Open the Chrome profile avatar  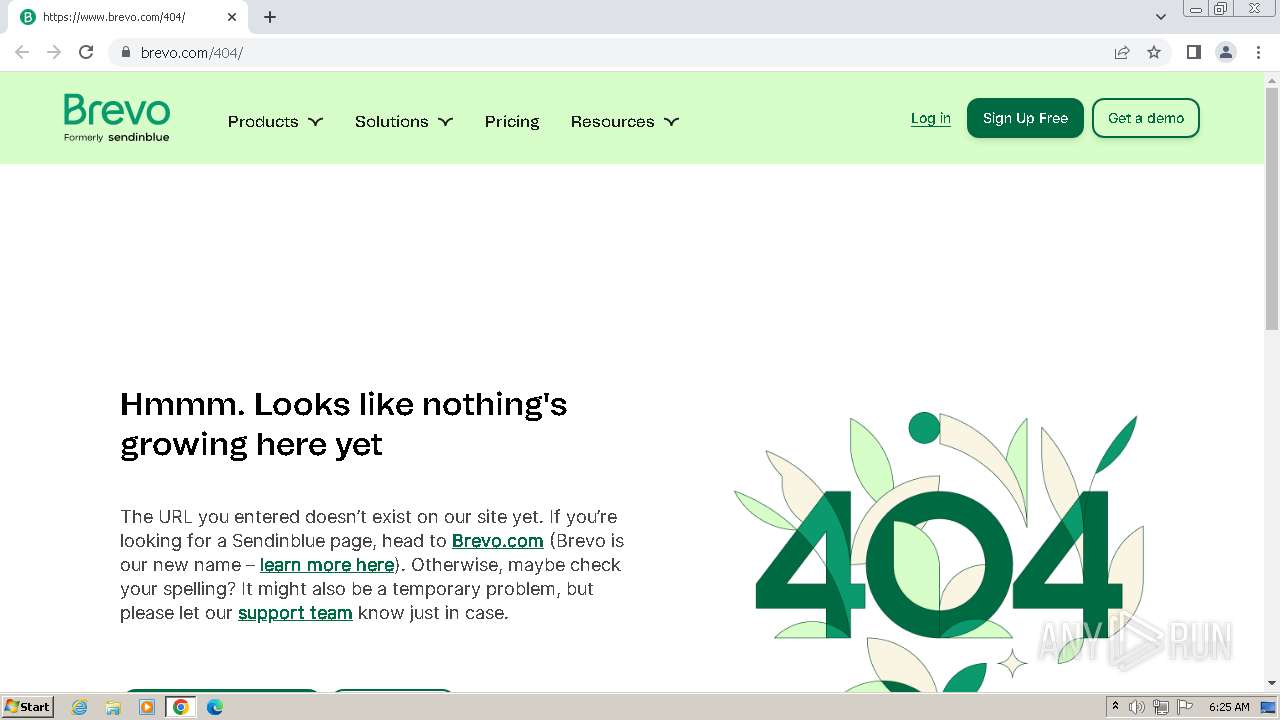[x=1226, y=52]
